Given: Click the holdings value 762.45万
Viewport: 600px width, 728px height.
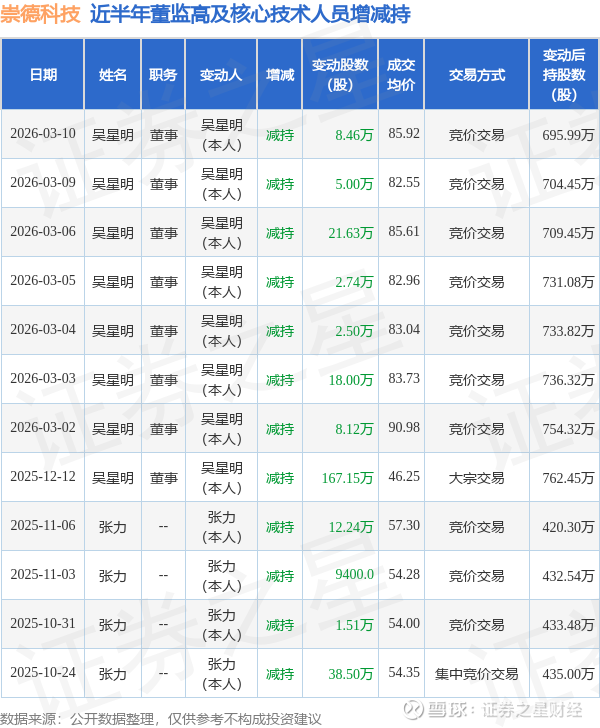Looking at the screenshot, I should pos(568,478).
